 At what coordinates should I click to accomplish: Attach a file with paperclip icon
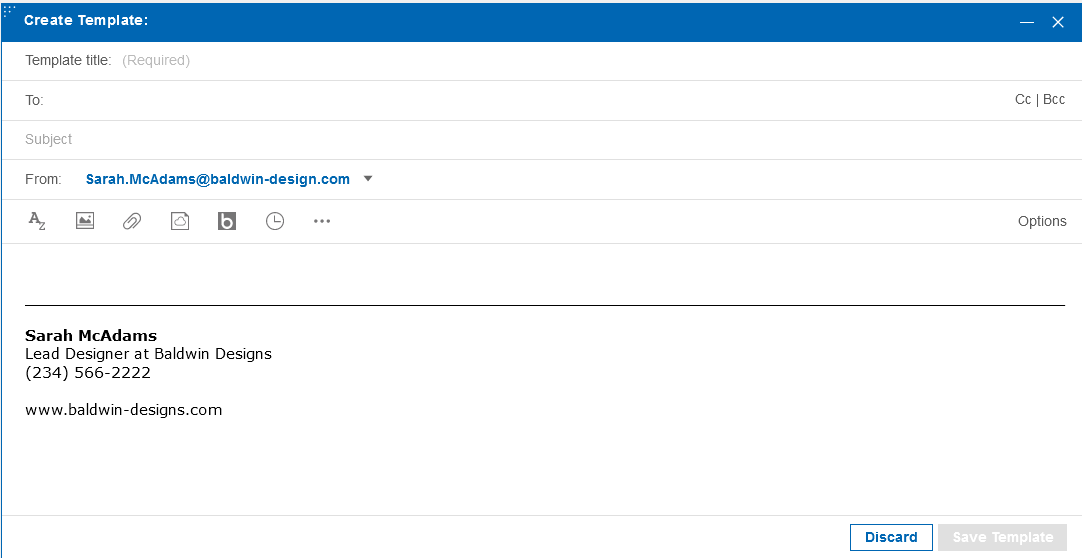(132, 221)
